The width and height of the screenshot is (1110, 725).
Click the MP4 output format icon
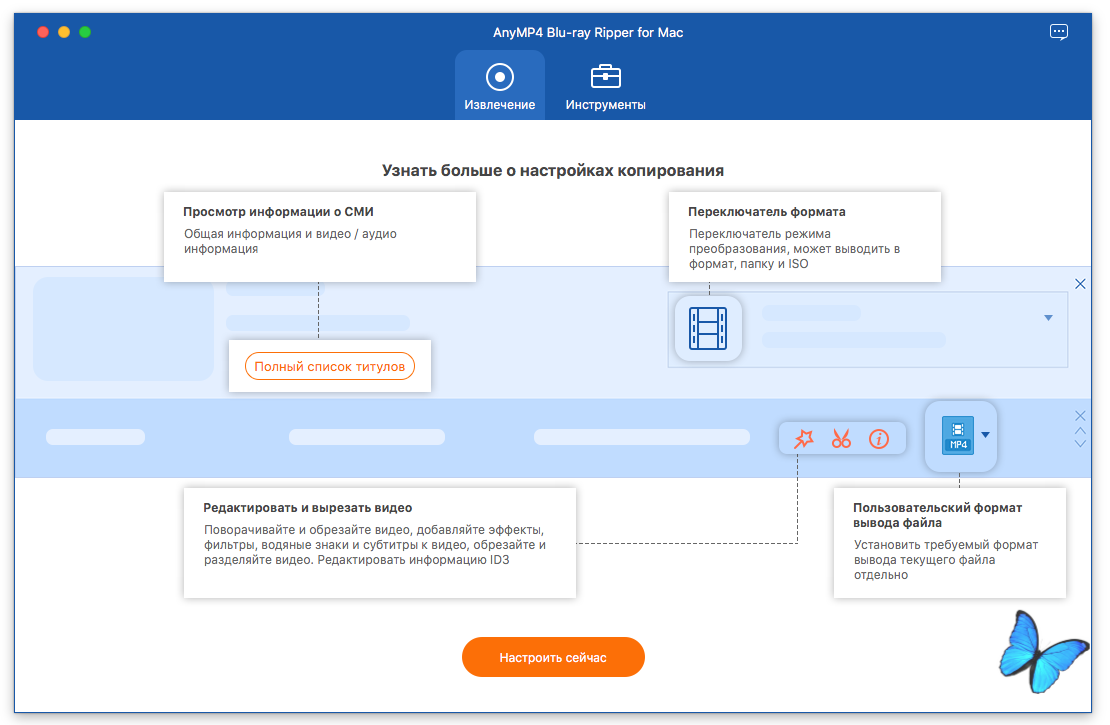pos(958,435)
